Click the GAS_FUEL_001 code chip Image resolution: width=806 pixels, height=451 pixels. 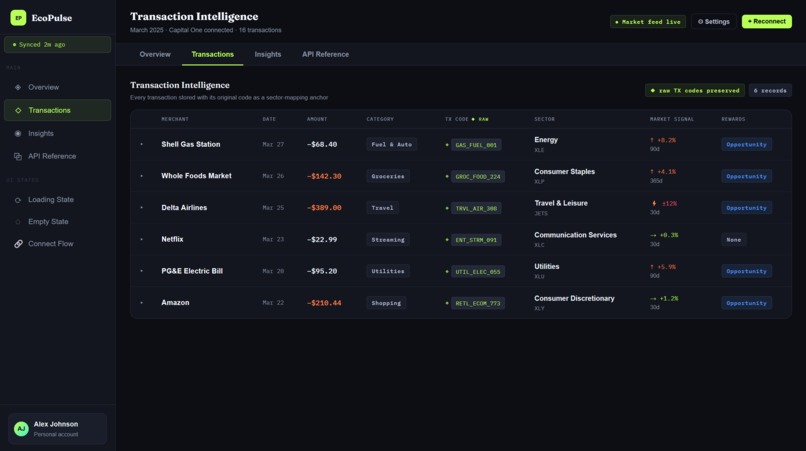point(476,145)
